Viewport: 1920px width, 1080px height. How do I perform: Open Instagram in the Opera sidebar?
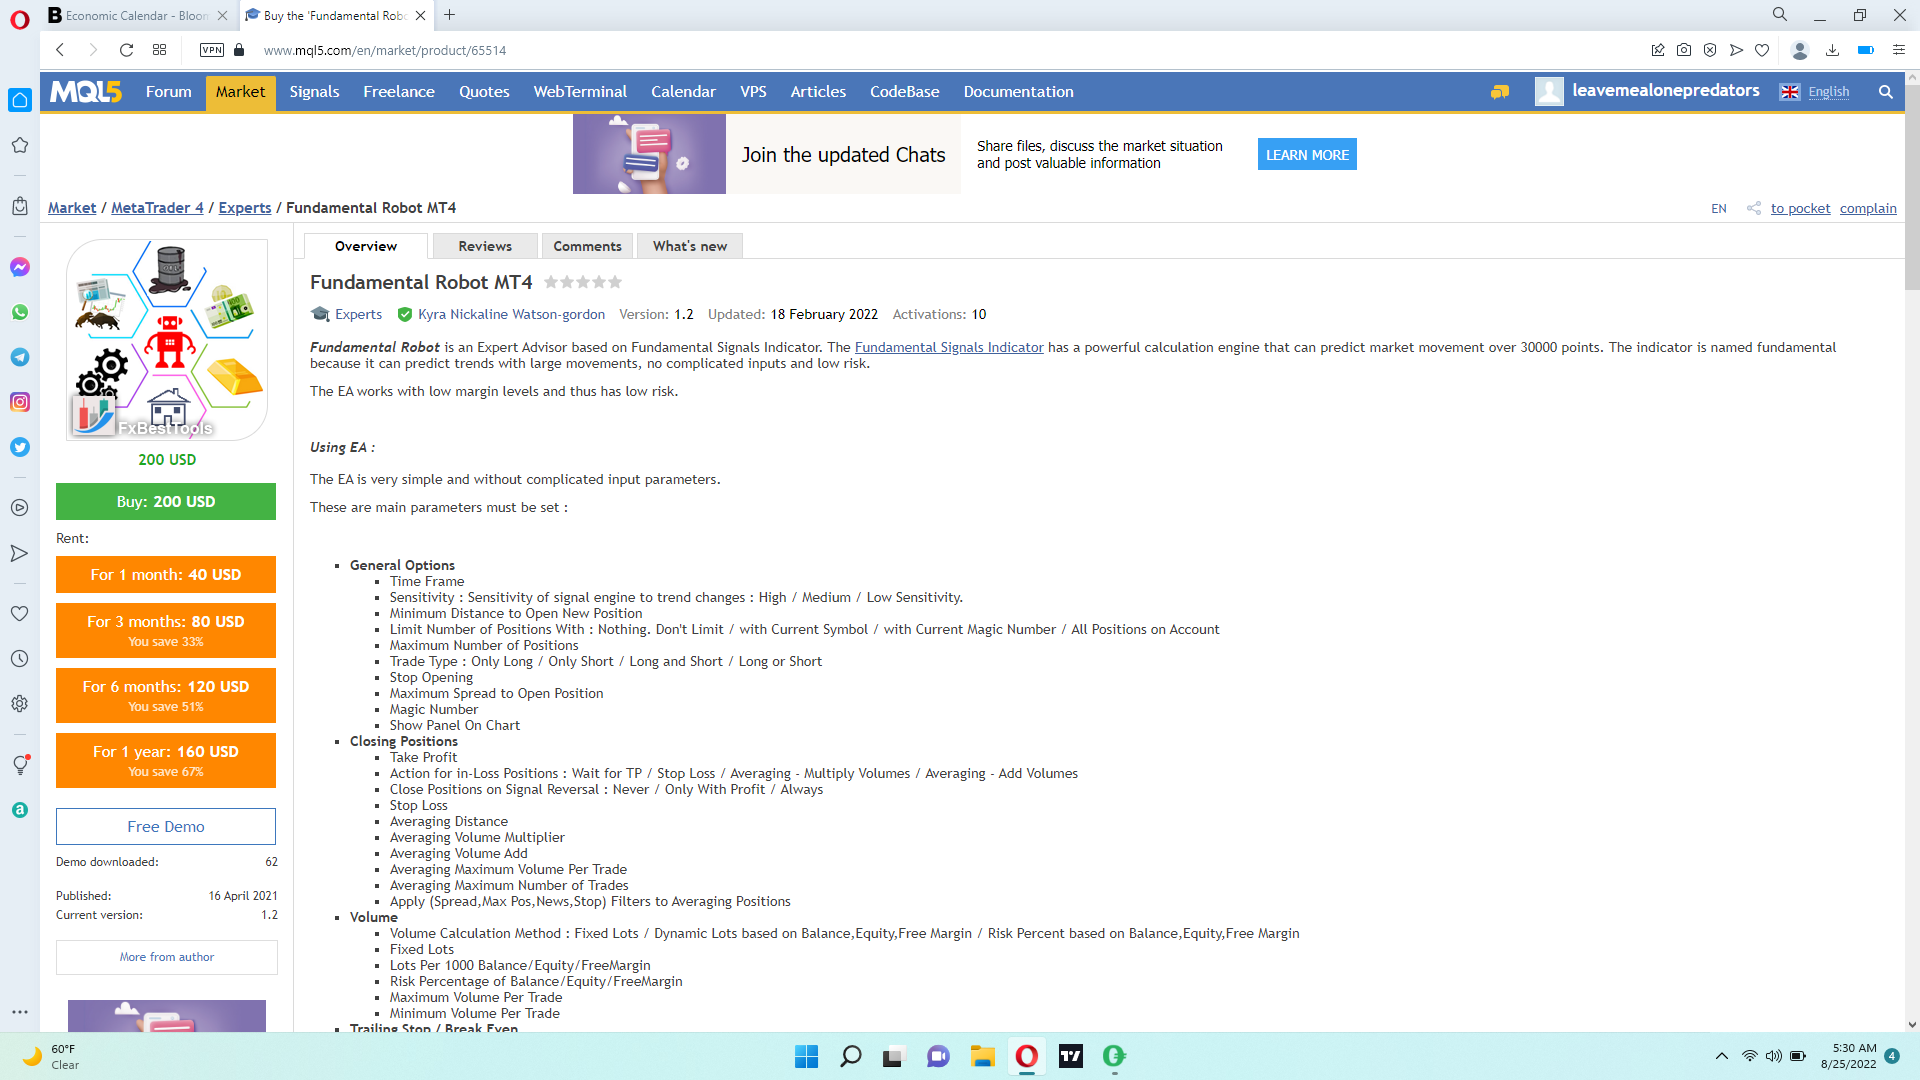pos(20,402)
